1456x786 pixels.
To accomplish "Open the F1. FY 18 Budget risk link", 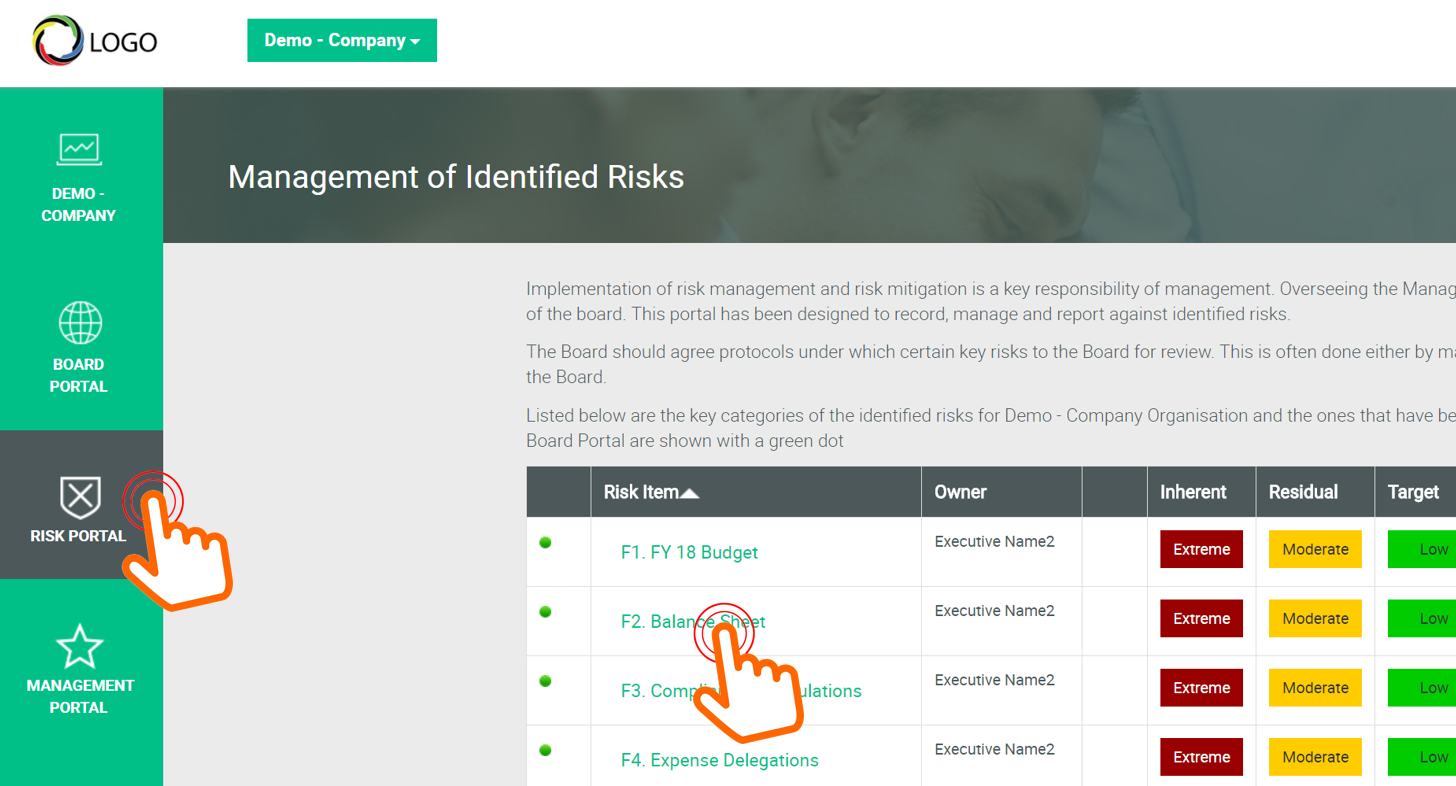I will [x=687, y=551].
